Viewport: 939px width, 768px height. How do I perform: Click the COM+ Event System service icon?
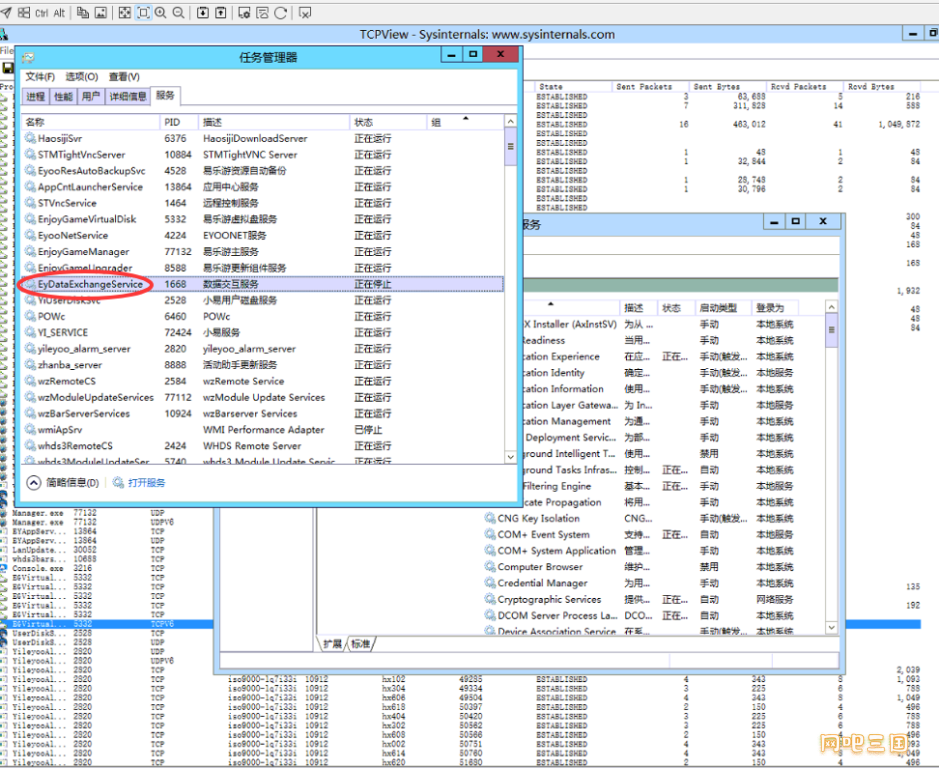pos(490,535)
